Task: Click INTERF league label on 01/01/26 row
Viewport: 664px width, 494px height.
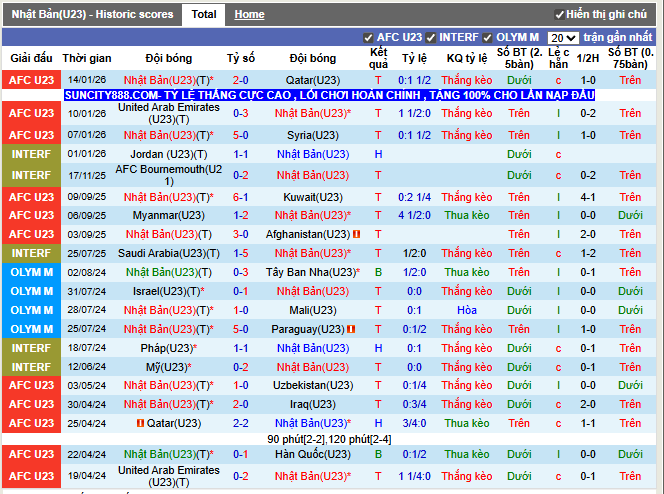Action: click(x=31, y=154)
